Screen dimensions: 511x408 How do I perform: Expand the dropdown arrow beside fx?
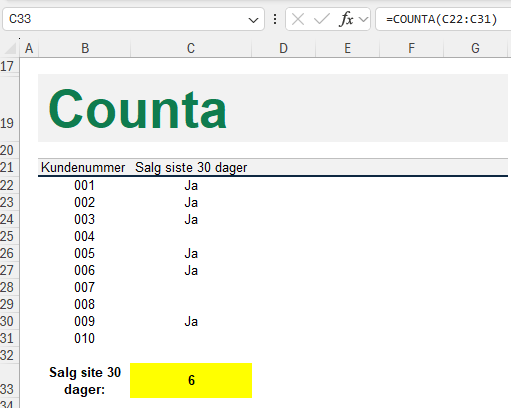coord(363,19)
